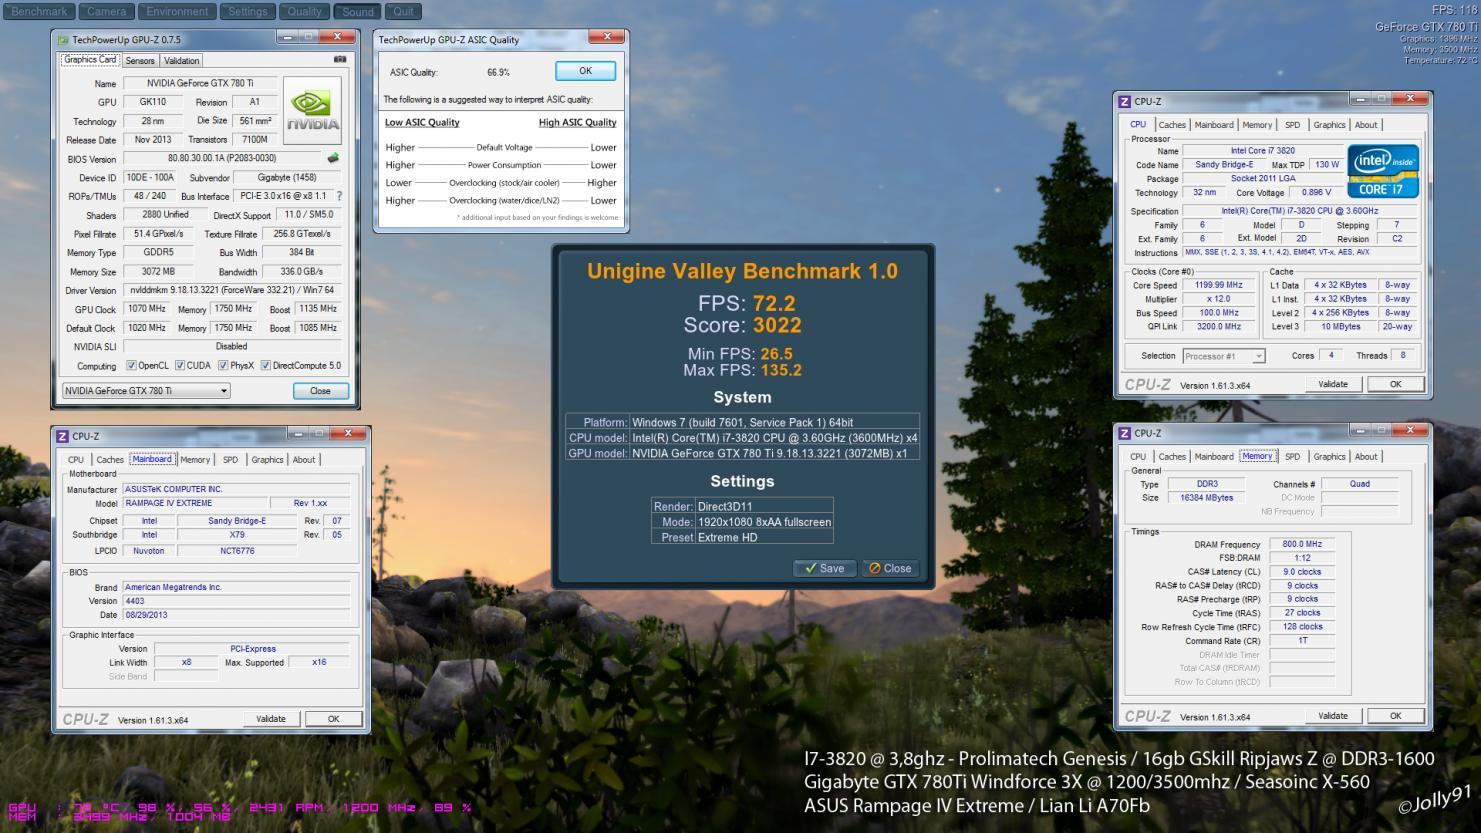The height and width of the screenshot is (833, 1481).
Task: Click Validate in CPU-Z Mainboard window
Action: pos(271,719)
